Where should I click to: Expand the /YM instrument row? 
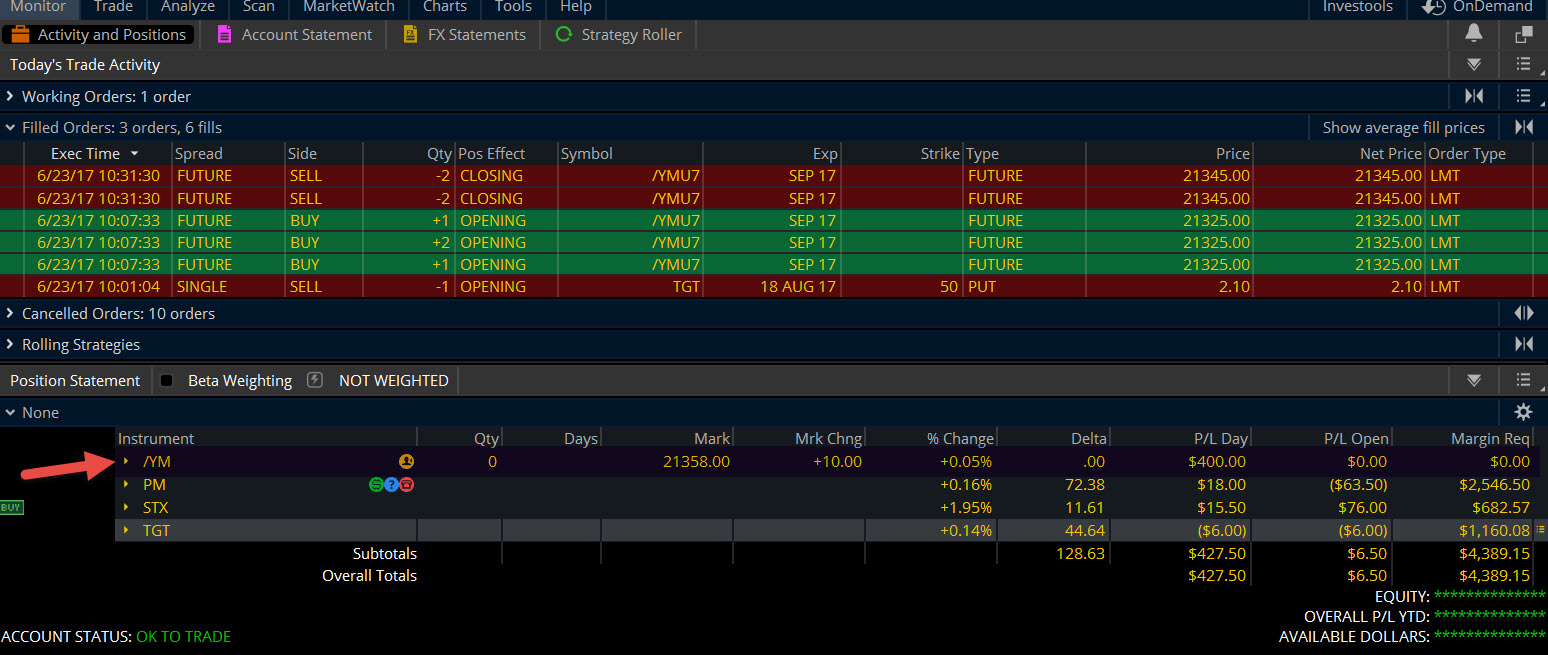(x=126, y=461)
